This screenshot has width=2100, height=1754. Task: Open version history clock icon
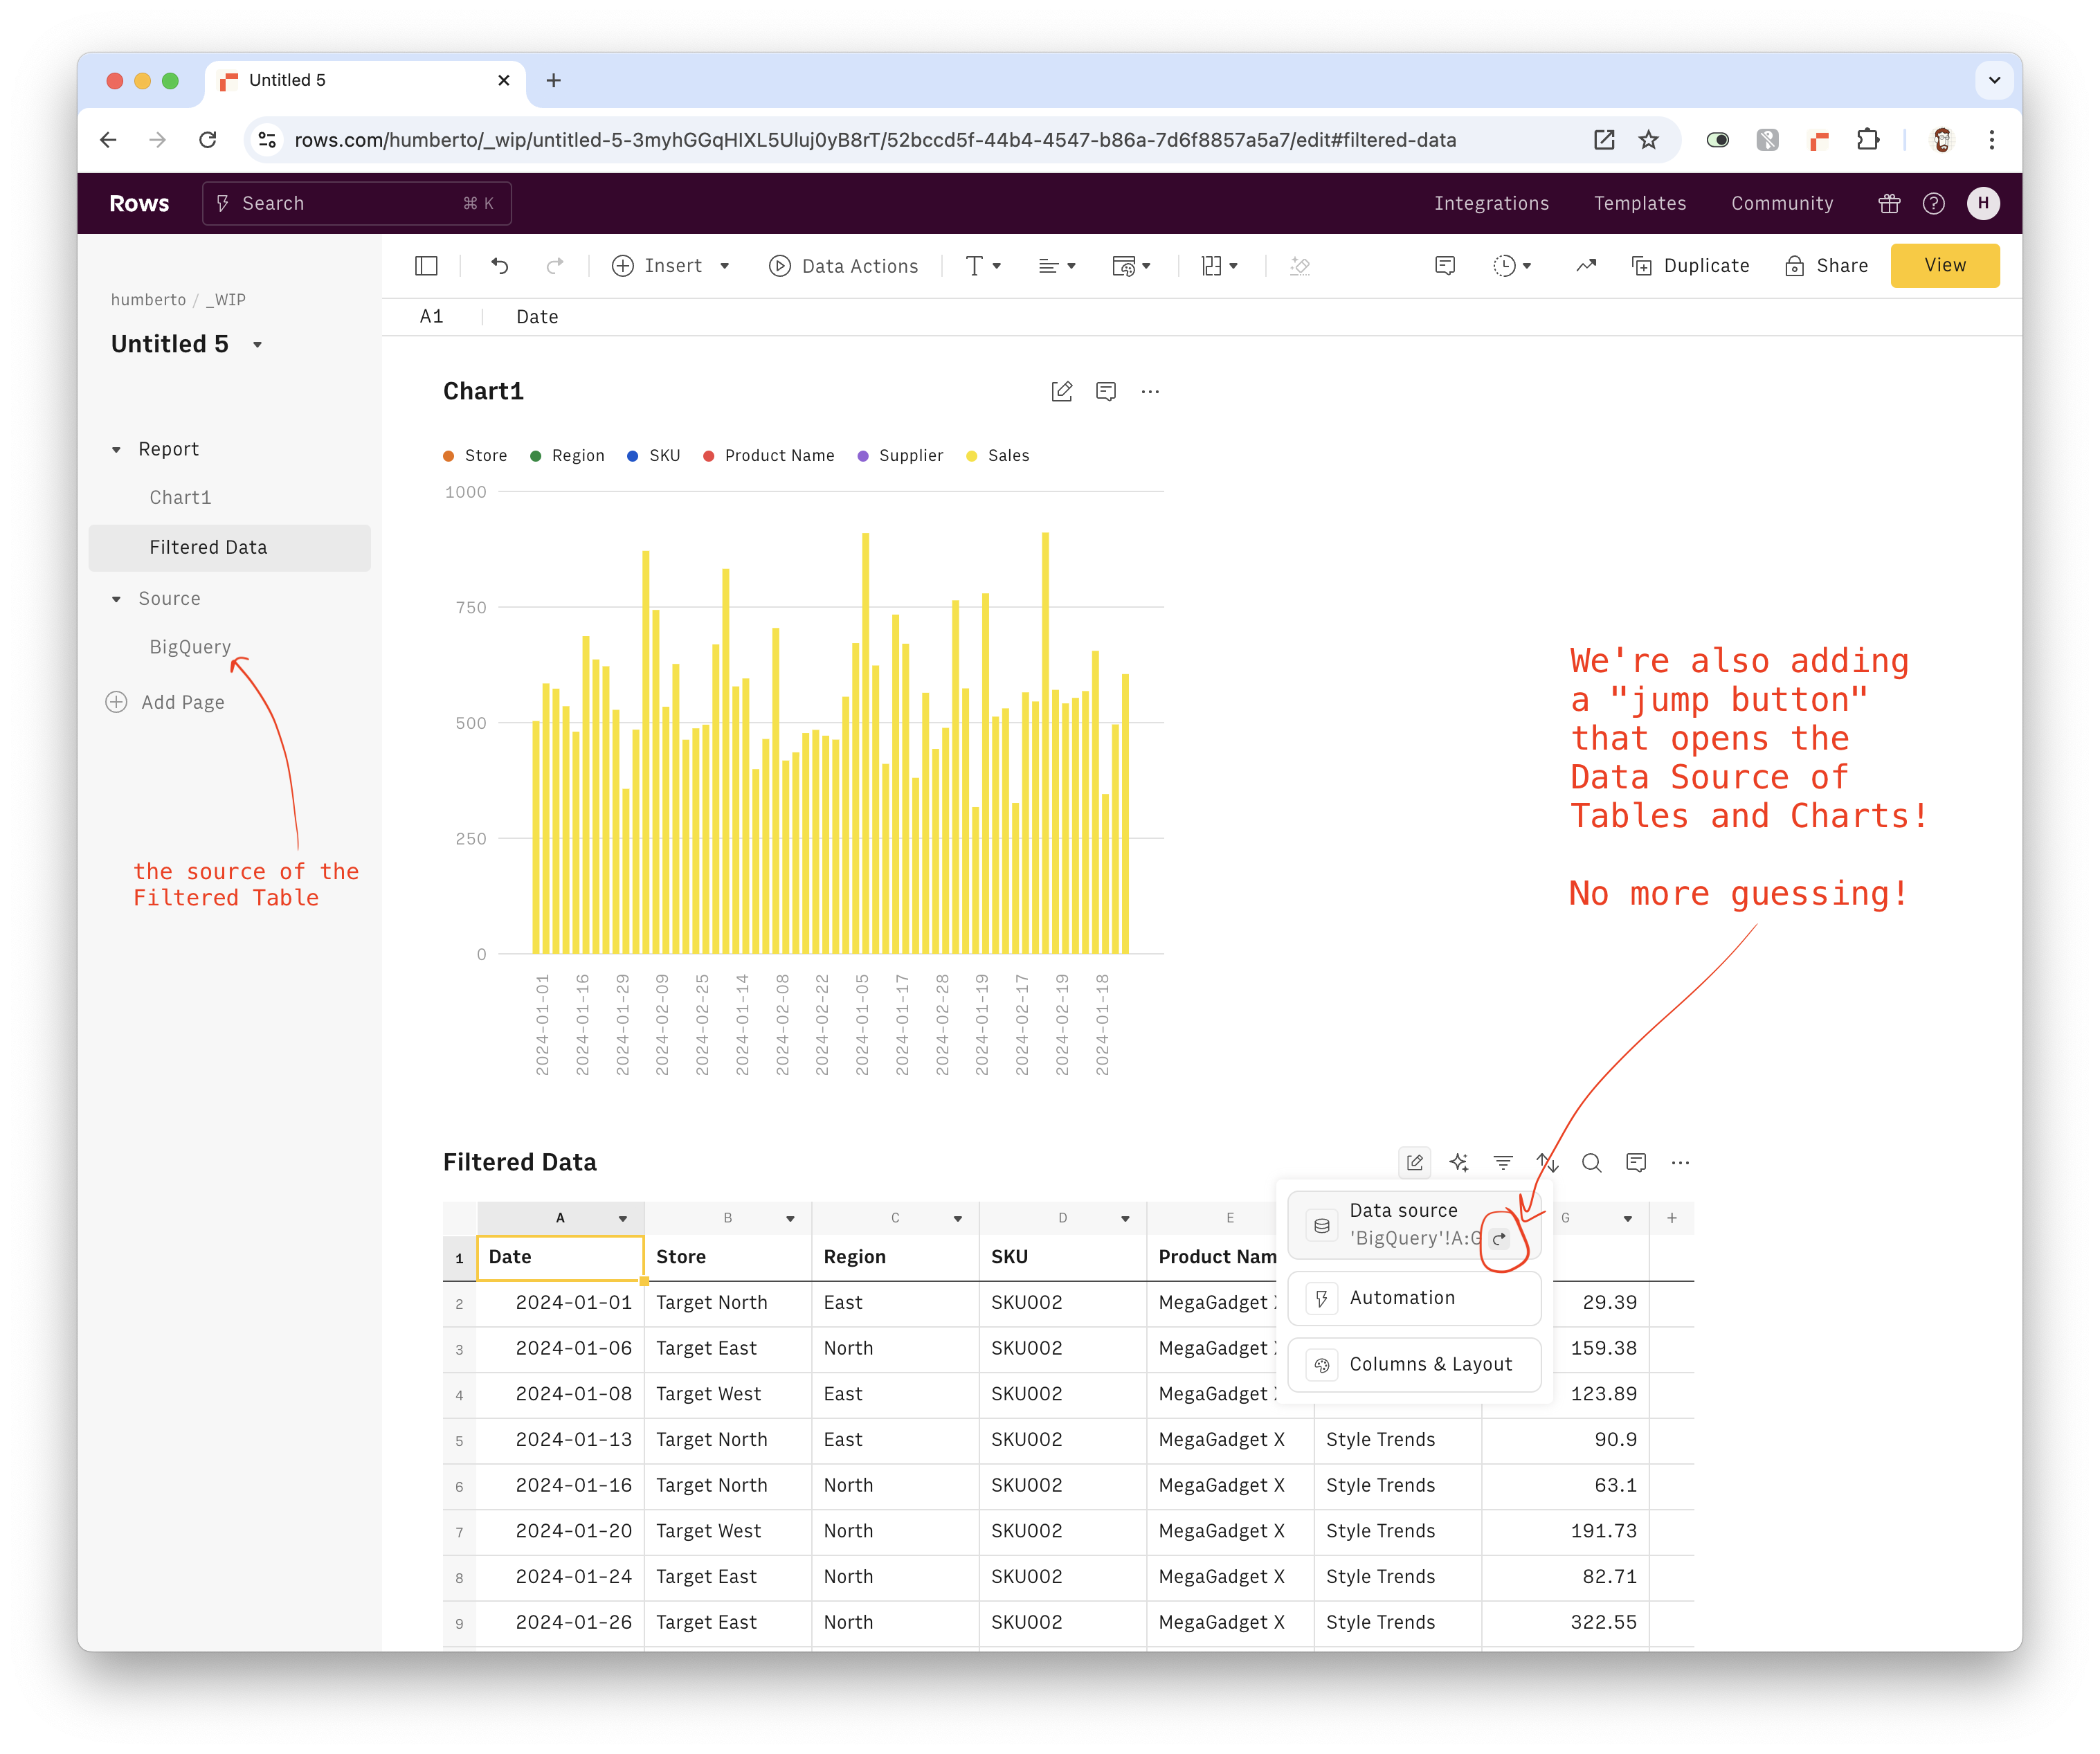(1512, 266)
